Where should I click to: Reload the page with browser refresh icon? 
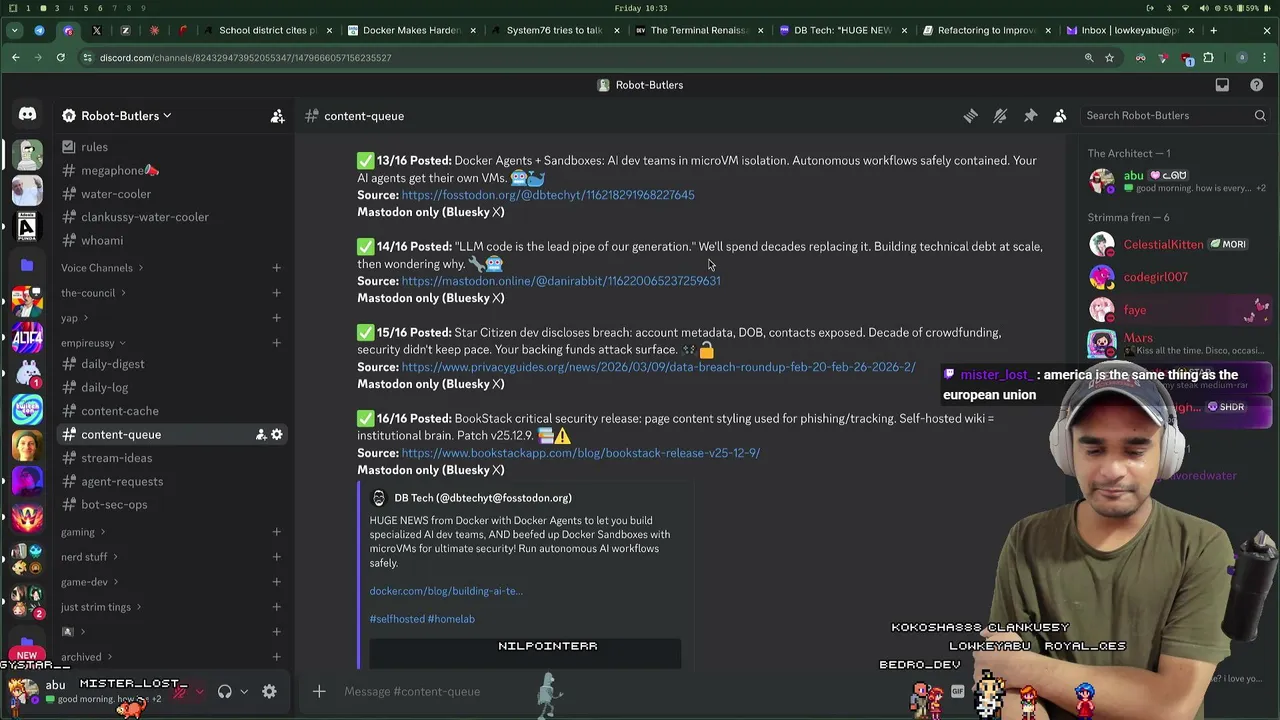(x=60, y=58)
